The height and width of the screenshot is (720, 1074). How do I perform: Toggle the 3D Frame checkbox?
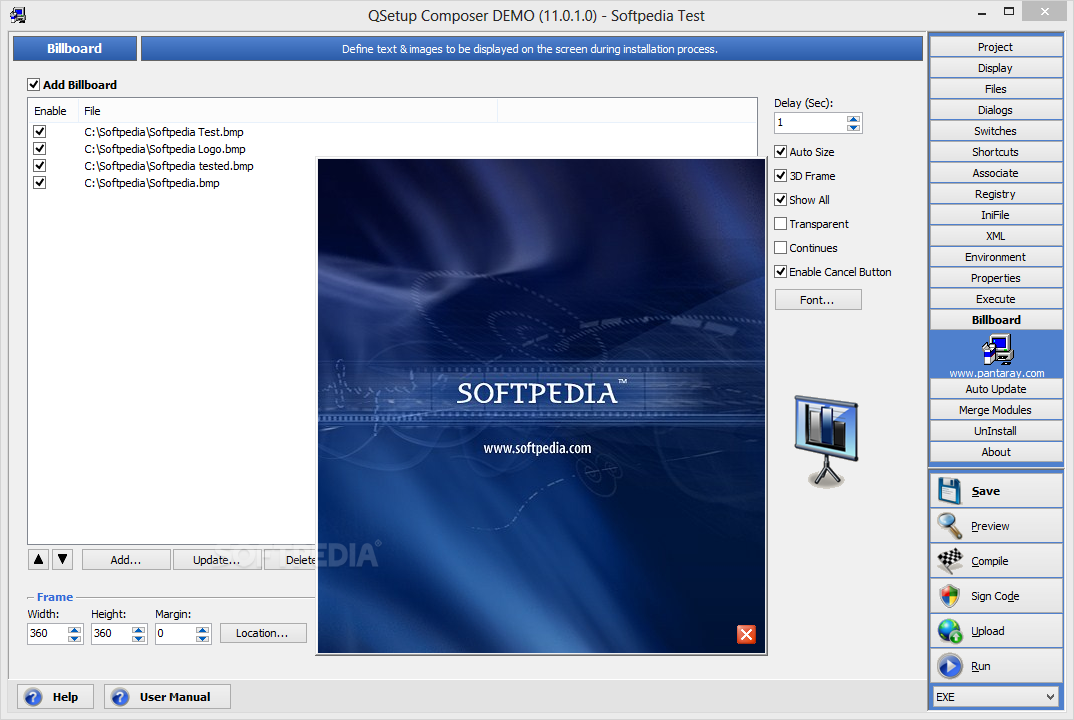[x=780, y=175]
